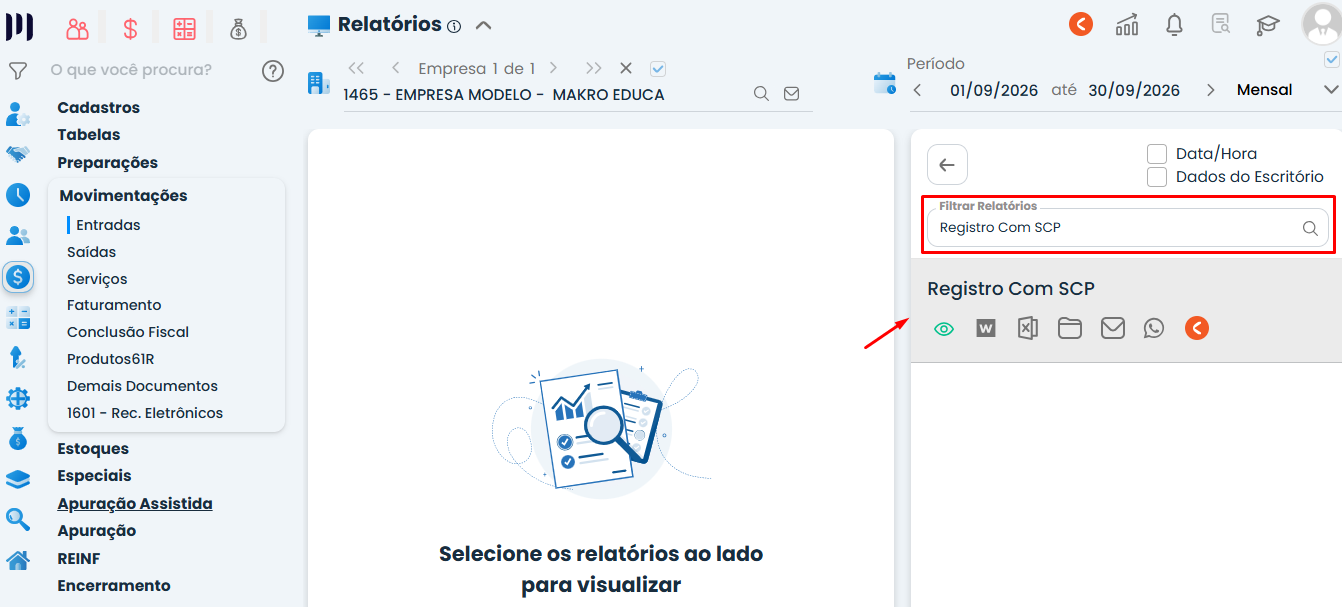The height and width of the screenshot is (607, 1342).
Task: Go to the first company
Action: (x=356, y=69)
